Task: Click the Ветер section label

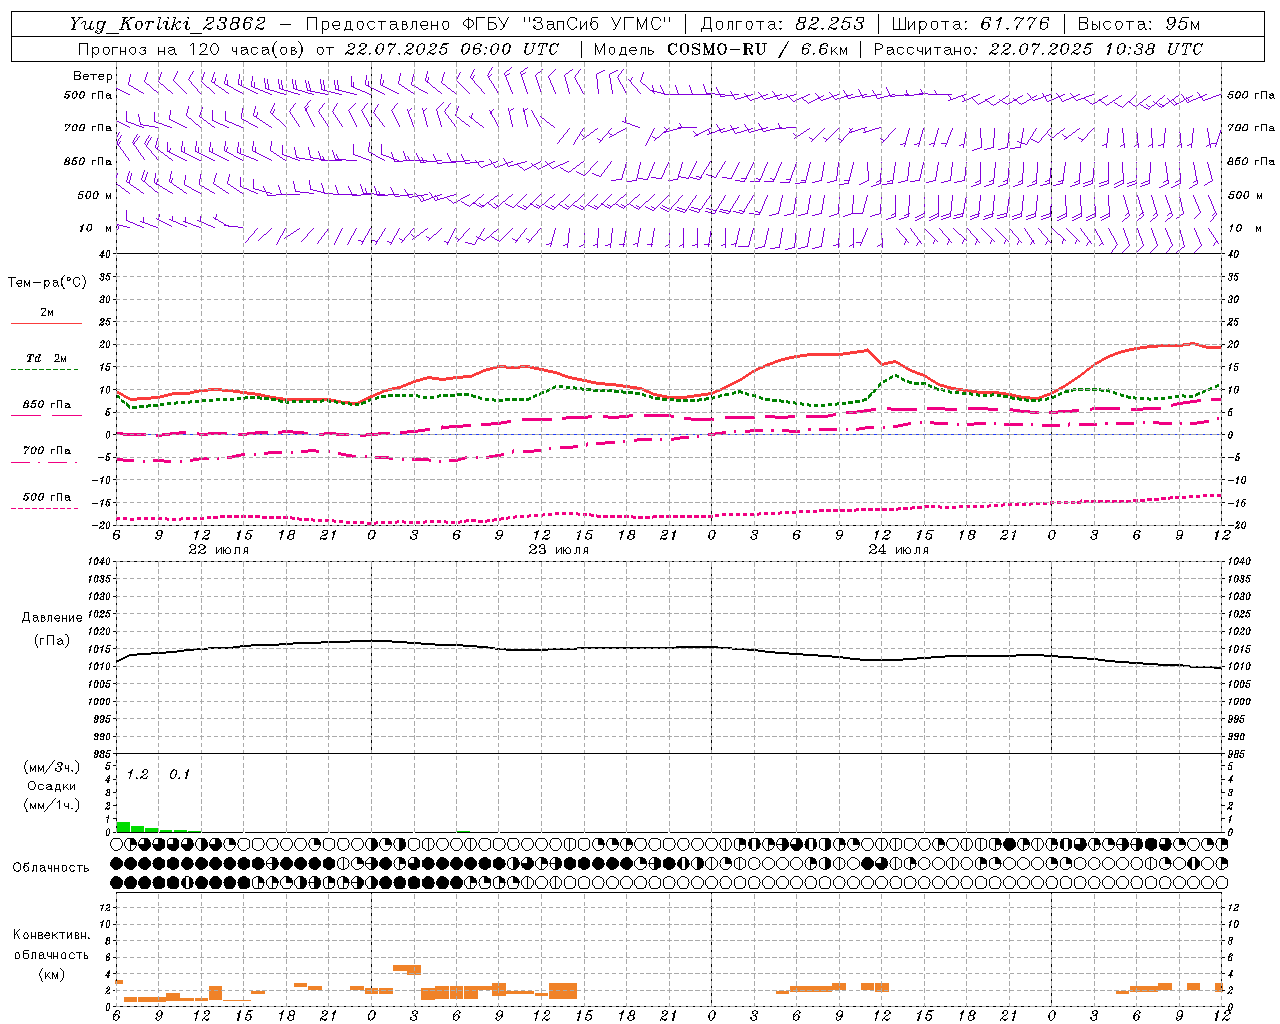Action: (x=93, y=76)
